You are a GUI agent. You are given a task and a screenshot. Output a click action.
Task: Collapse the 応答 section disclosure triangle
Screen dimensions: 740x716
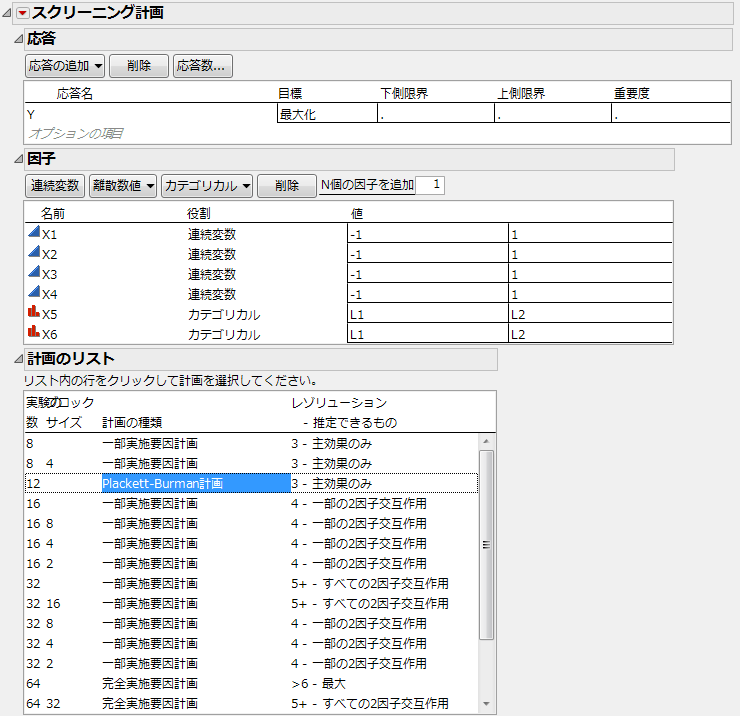pyautogui.click(x=16, y=39)
